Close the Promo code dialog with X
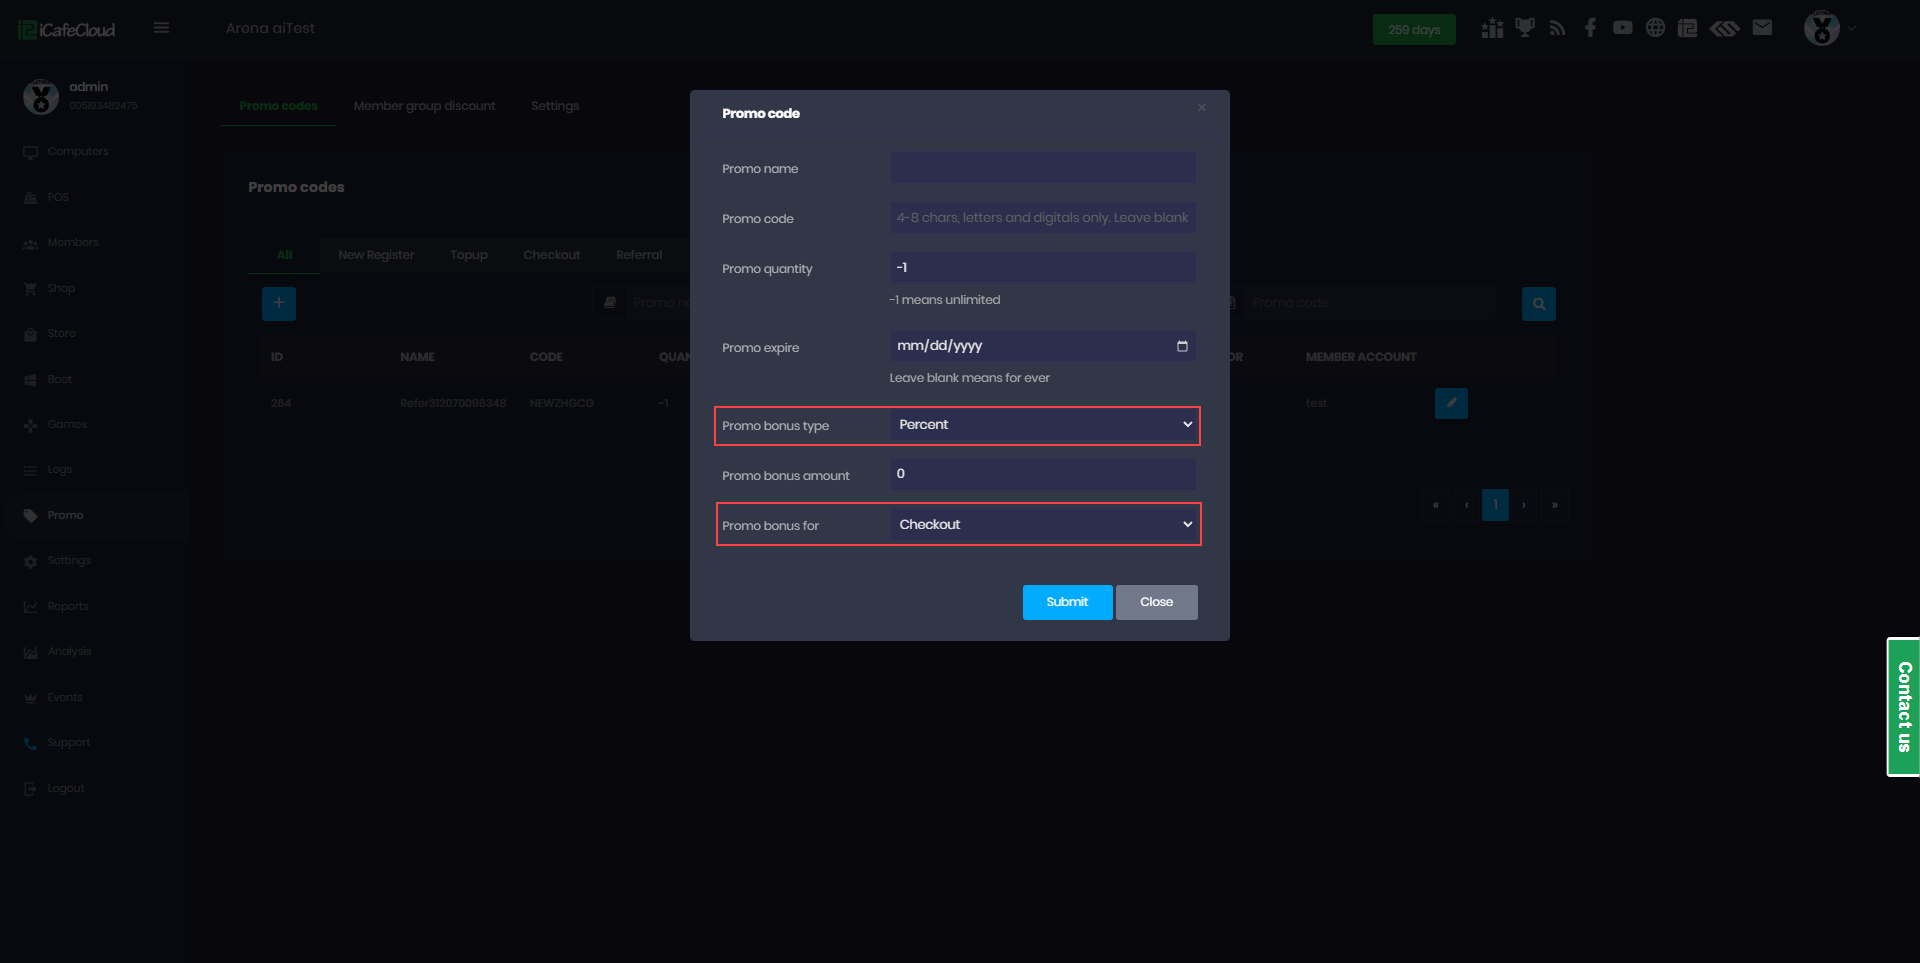1920x963 pixels. (x=1201, y=108)
